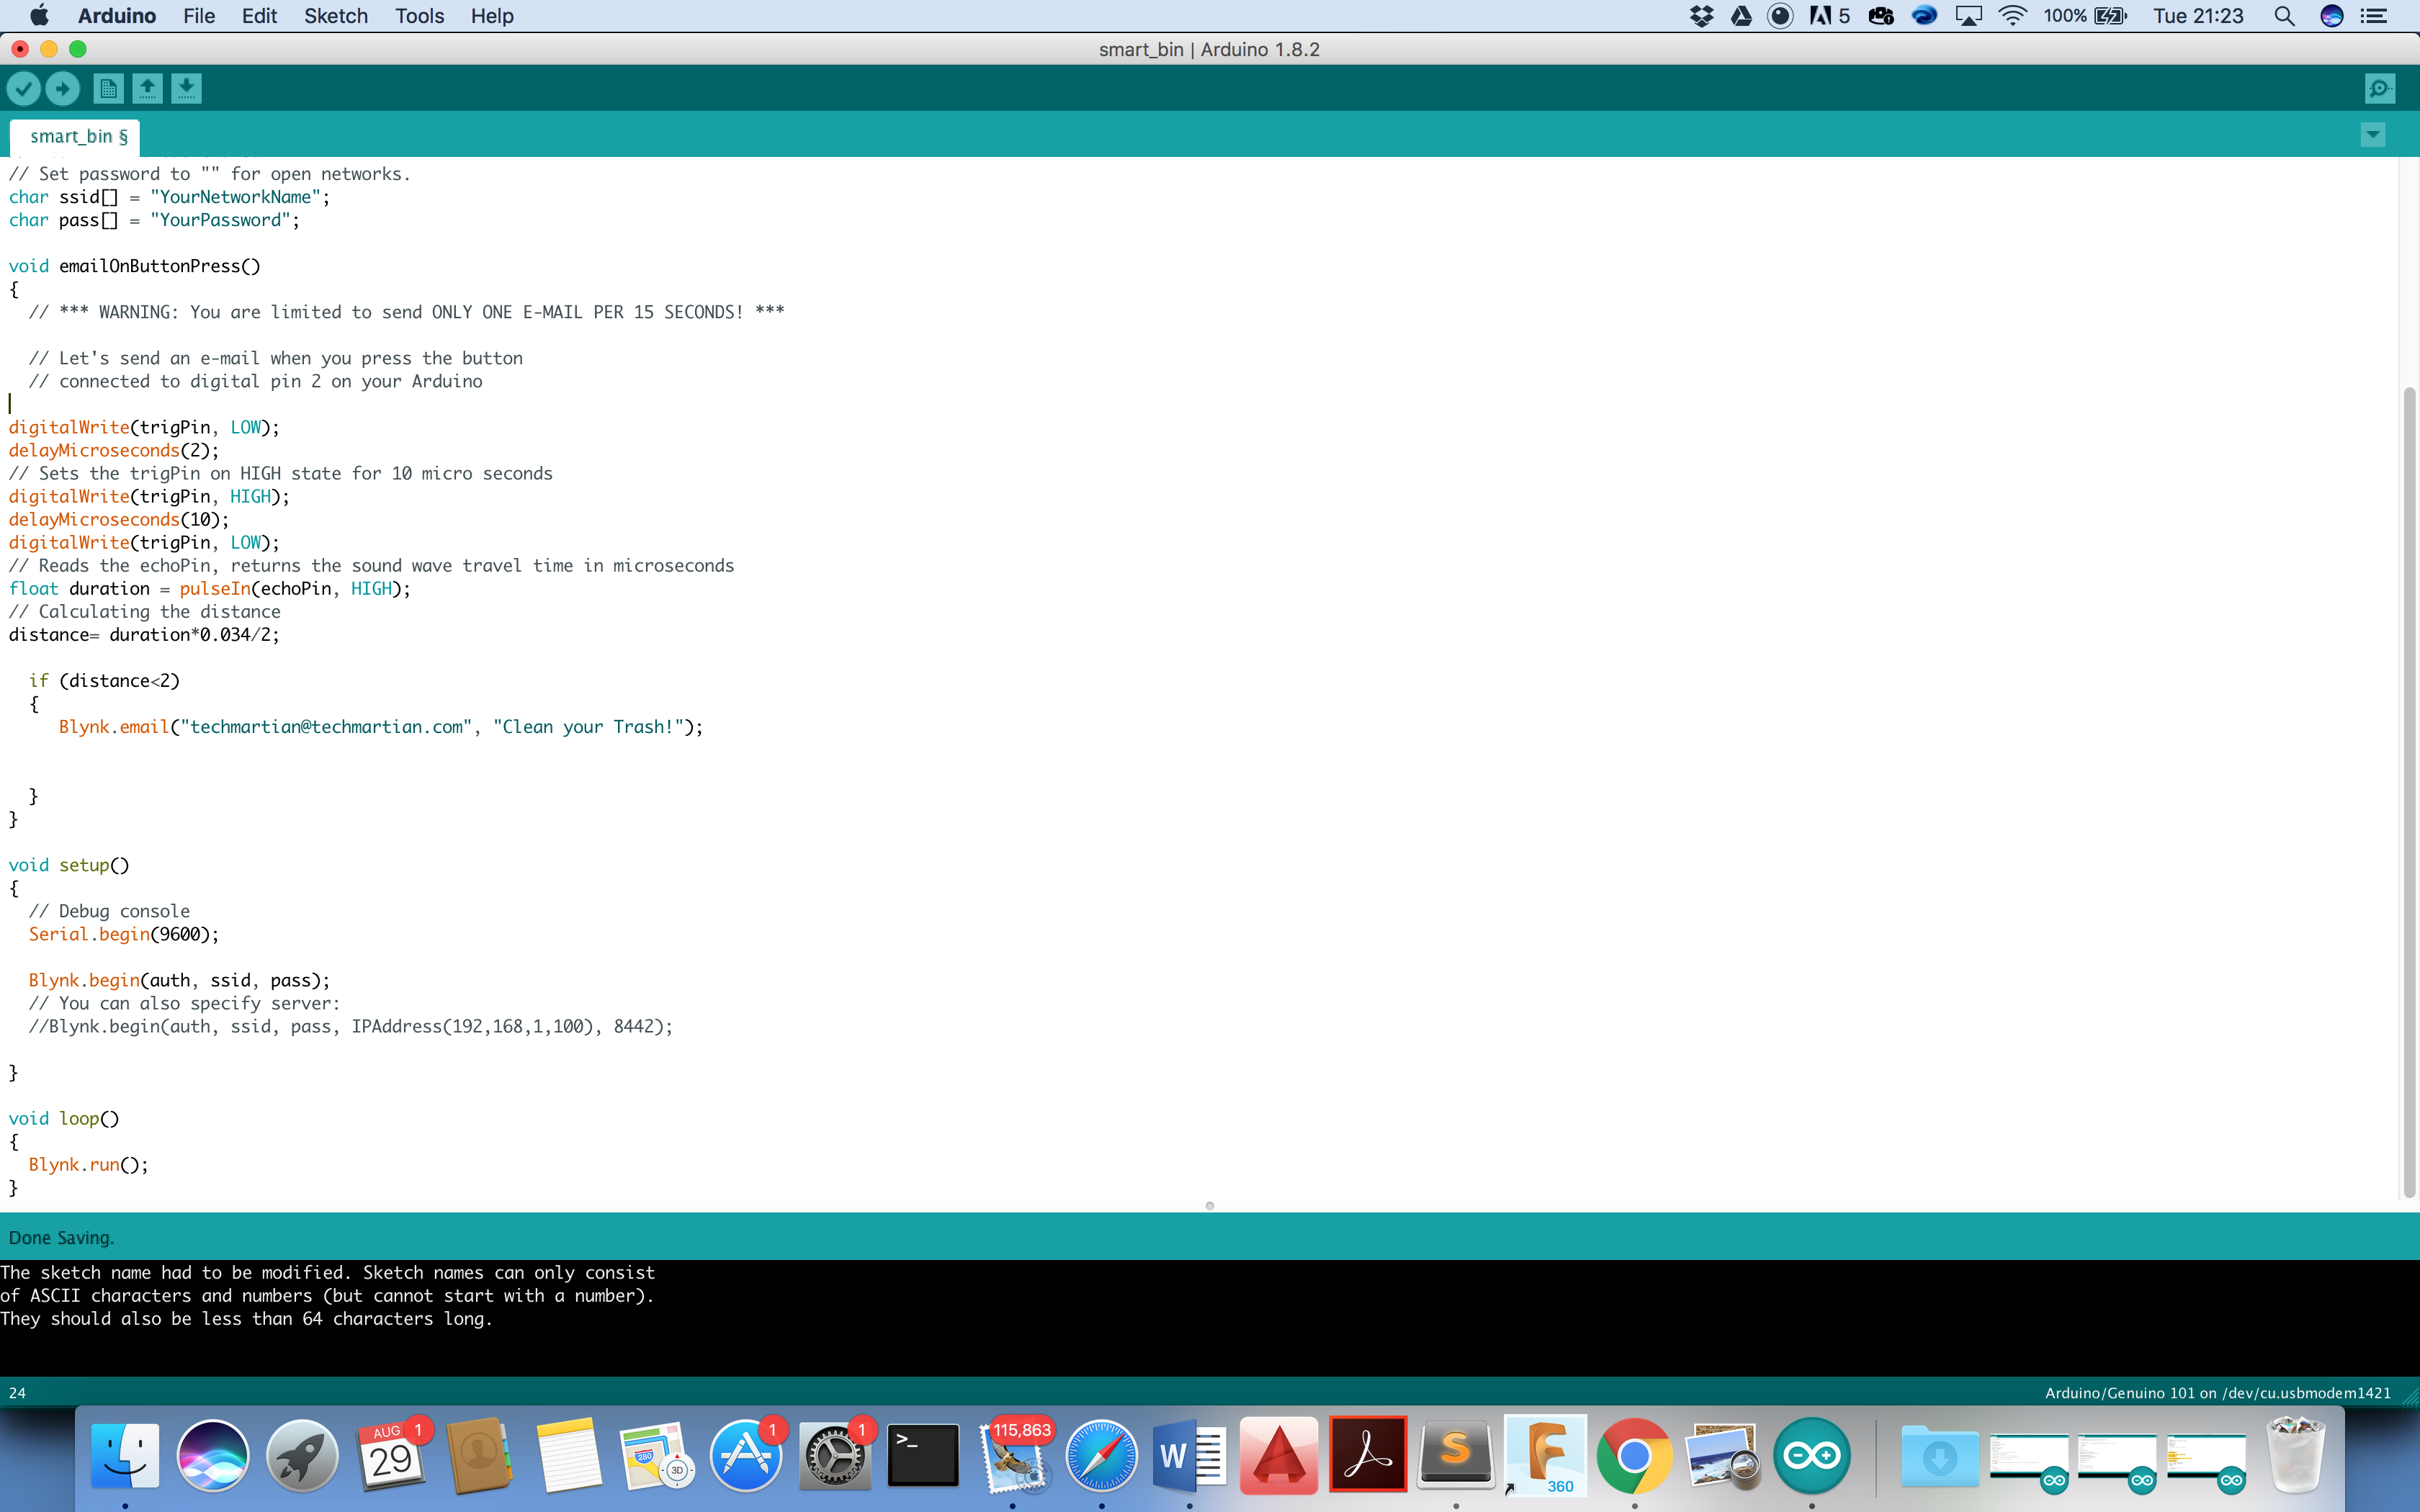Create a new sketch with the page icon
Viewport: 2420px width, 1512px height.
click(108, 89)
